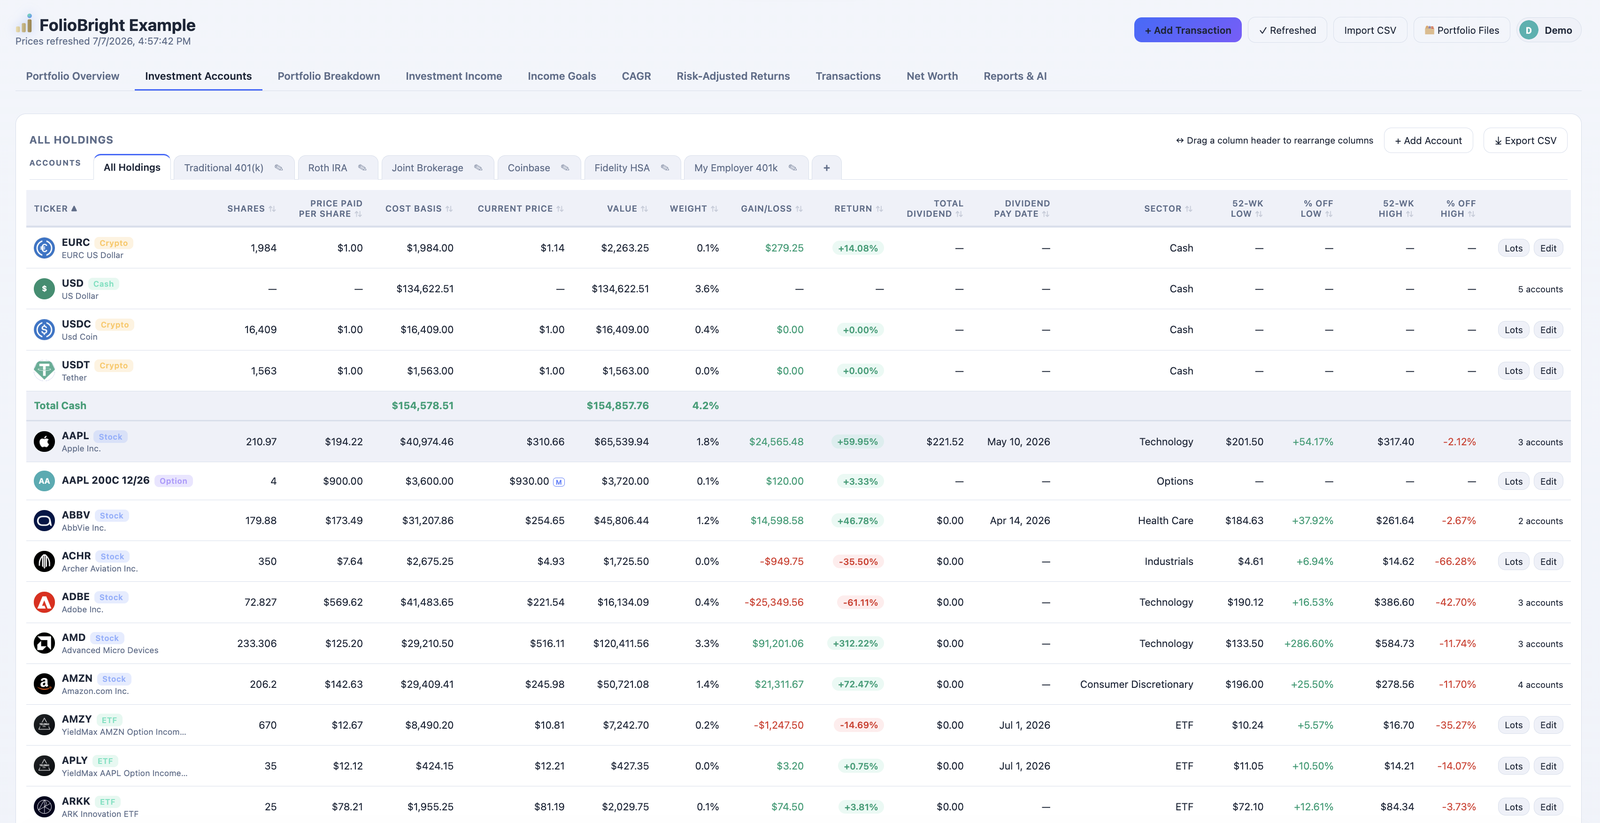
Task: Click the FolioBright bar-chart logo
Action: tap(24, 24)
